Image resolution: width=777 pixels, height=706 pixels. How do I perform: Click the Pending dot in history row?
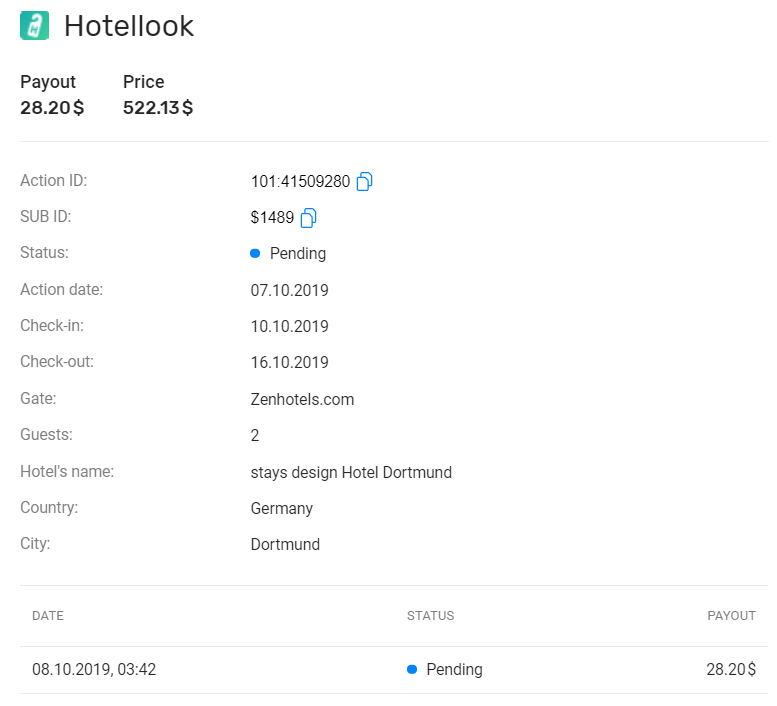coord(412,669)
